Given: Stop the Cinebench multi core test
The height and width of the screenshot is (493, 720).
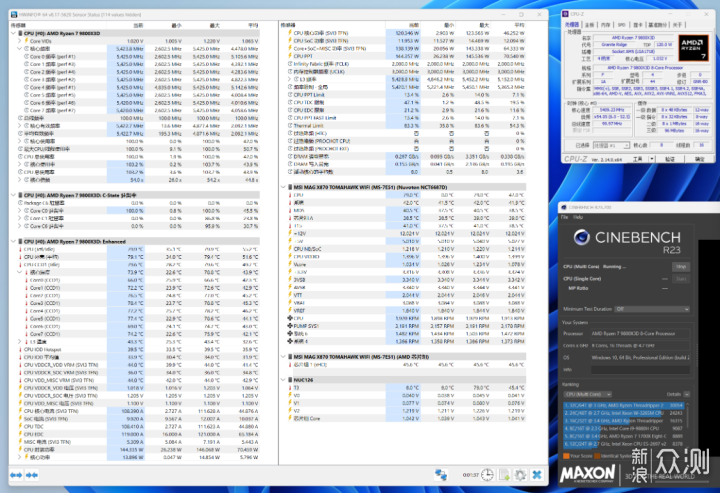Looking at the screenshot, I should tap(681, 267).
